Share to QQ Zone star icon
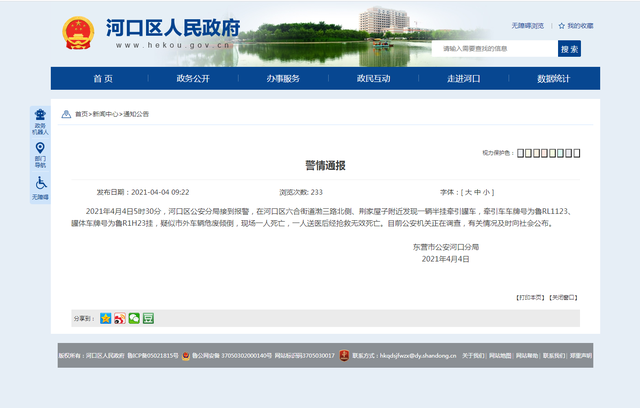This screenshot has width=640, height=408. tap(106, 318)
